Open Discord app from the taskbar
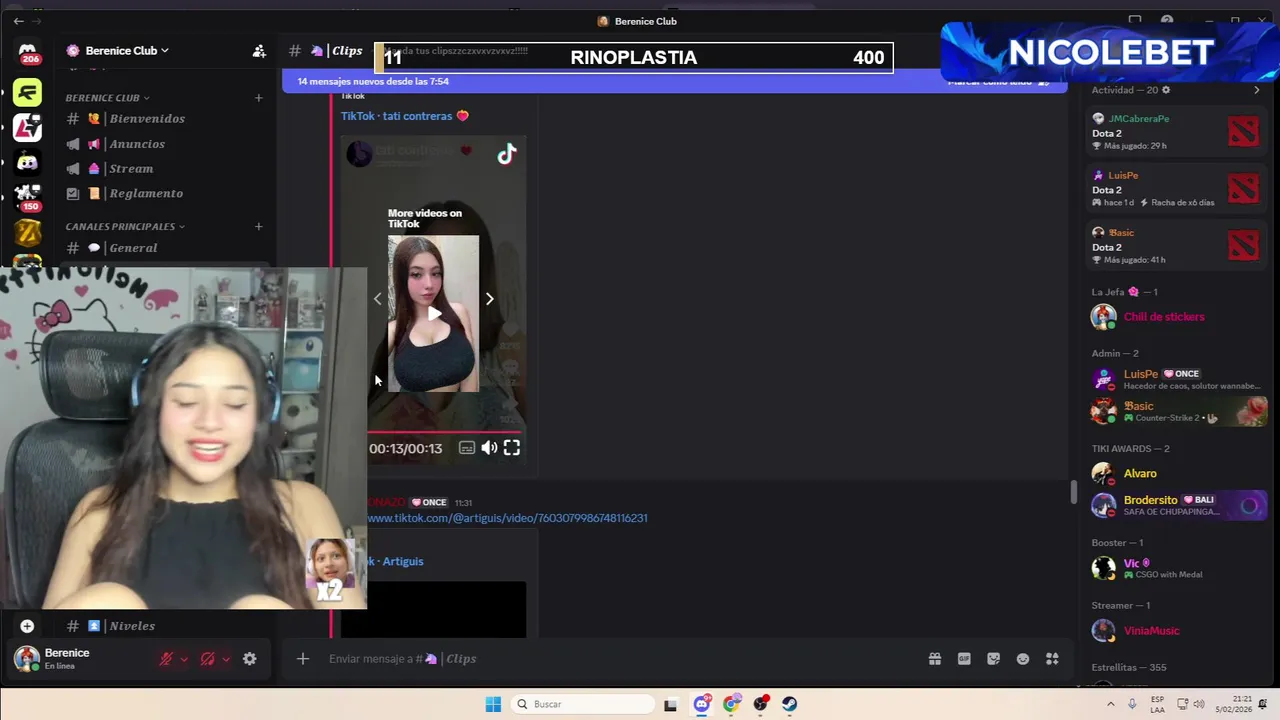The width and height of the screenshot is (1280, 720). coord(701,704)
